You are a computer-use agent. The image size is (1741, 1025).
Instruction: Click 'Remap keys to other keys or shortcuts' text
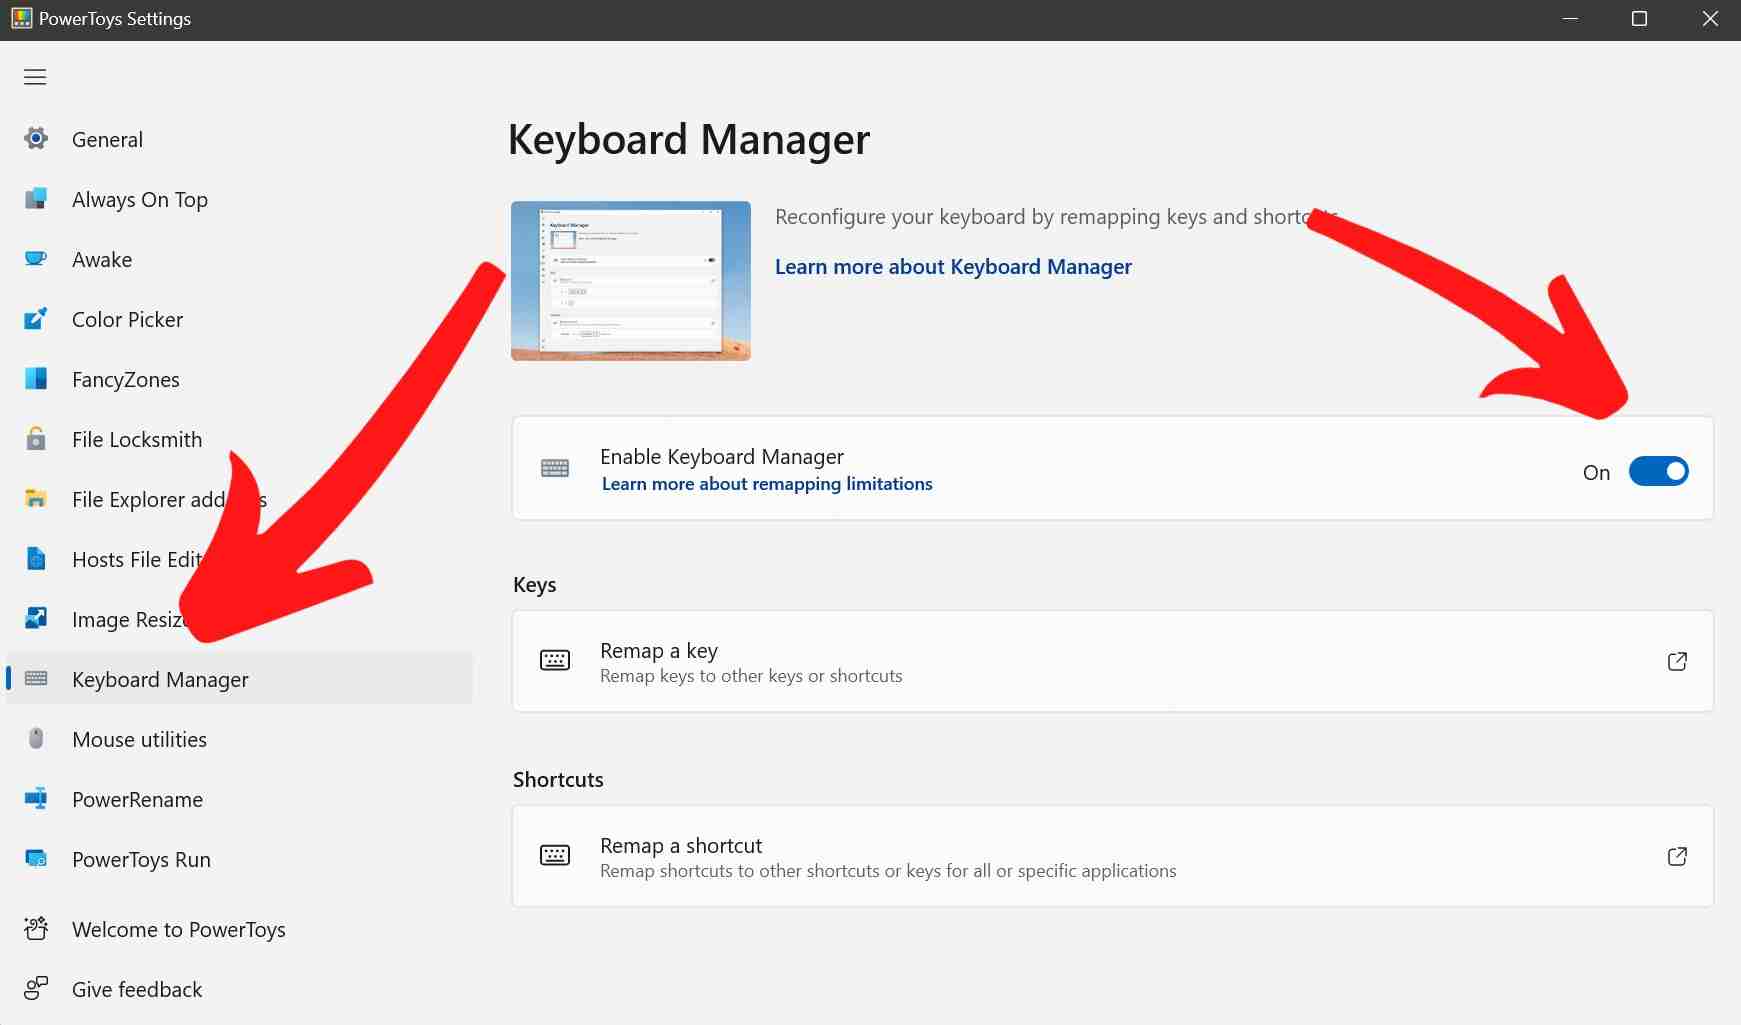tap(751, 676)
